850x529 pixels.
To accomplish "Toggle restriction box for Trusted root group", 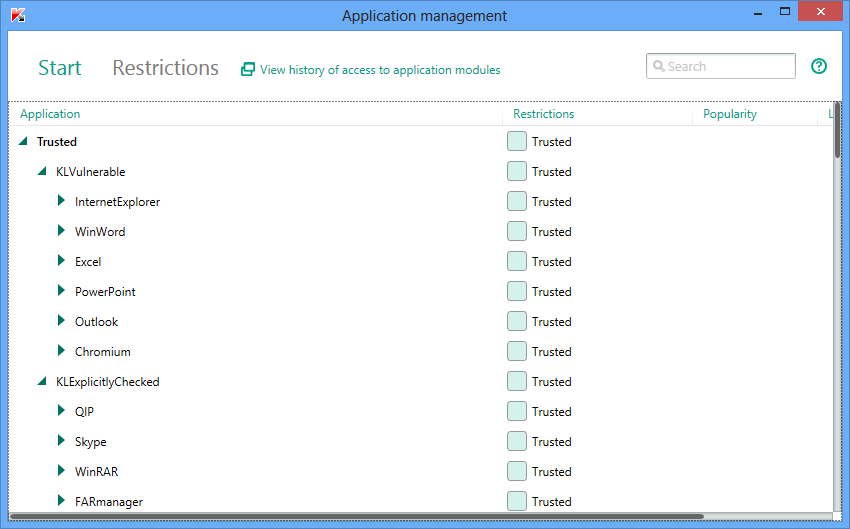I will (x=517, y=141).
